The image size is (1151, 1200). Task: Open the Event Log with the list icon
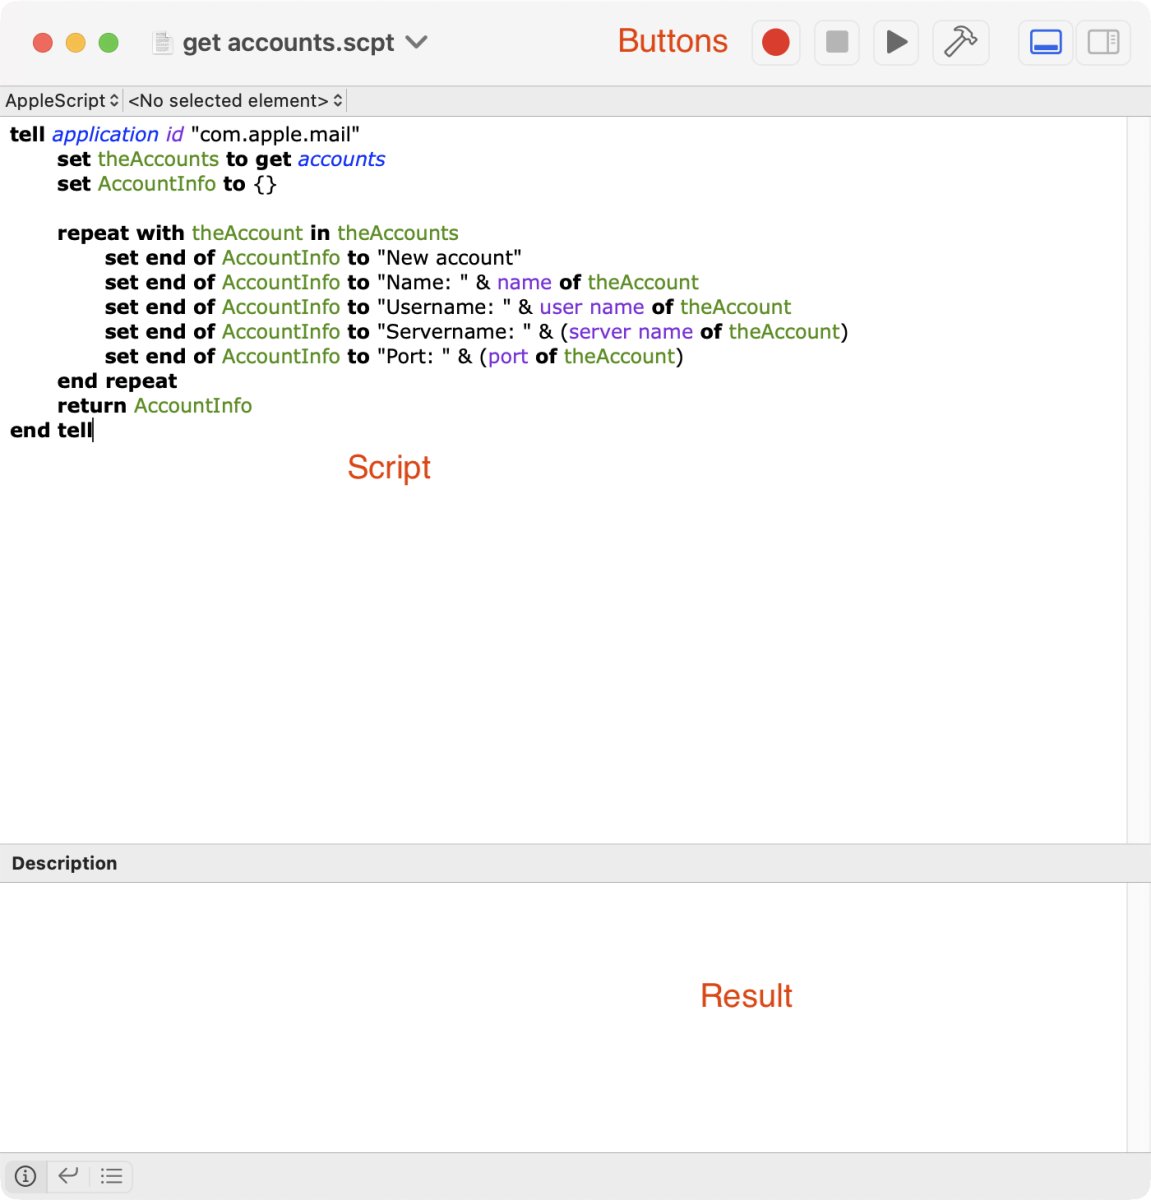(111, 1176)
